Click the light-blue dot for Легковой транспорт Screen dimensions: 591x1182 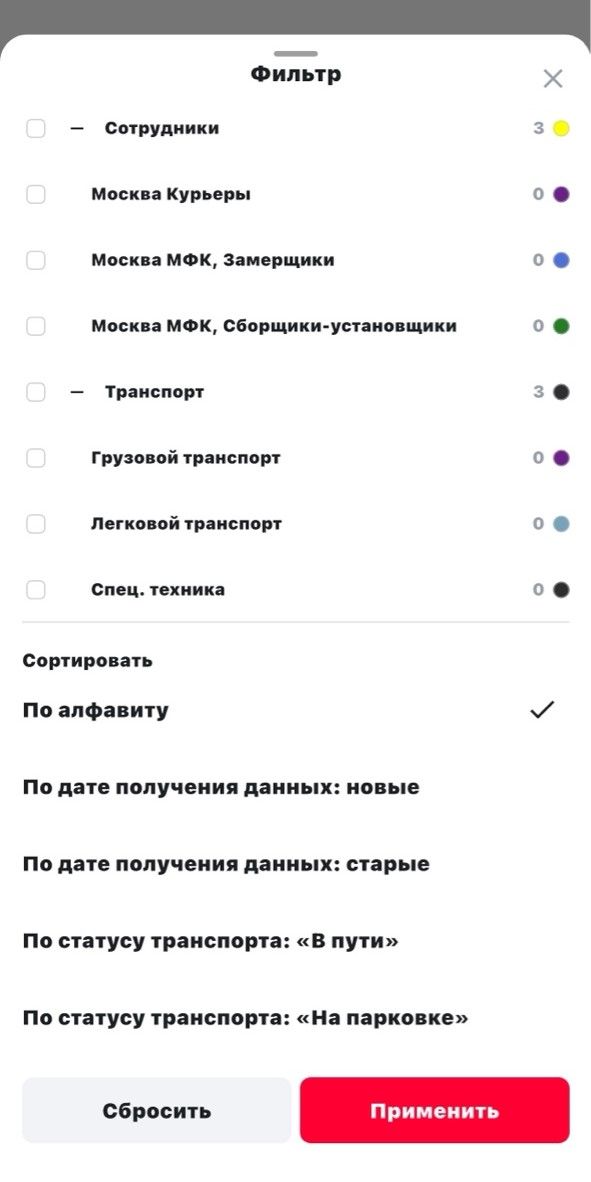(561, 524)
